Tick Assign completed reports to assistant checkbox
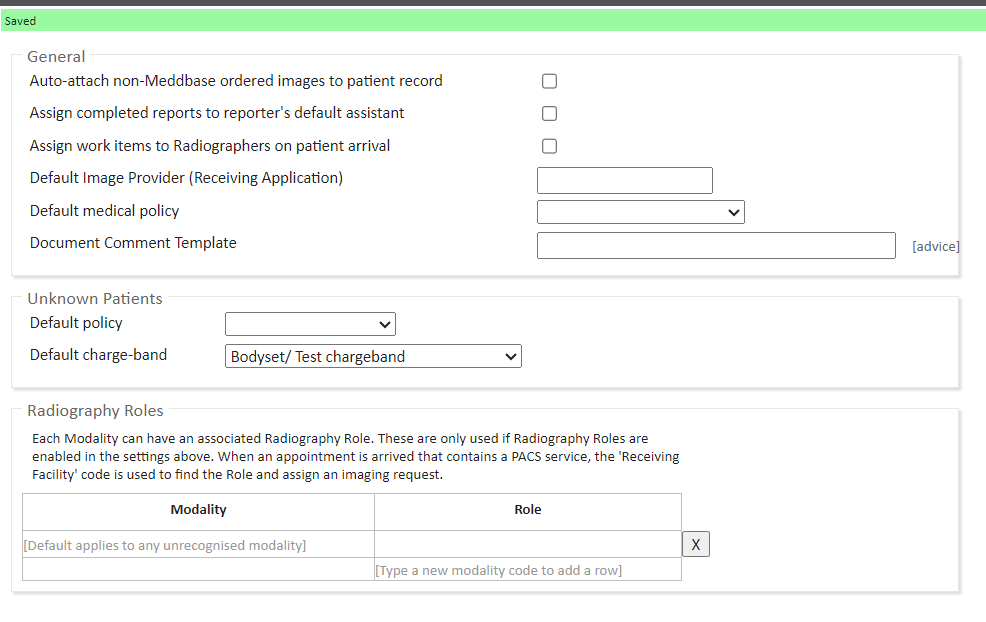986x622 pixels. pyautogui.click(x=549, y=114)
